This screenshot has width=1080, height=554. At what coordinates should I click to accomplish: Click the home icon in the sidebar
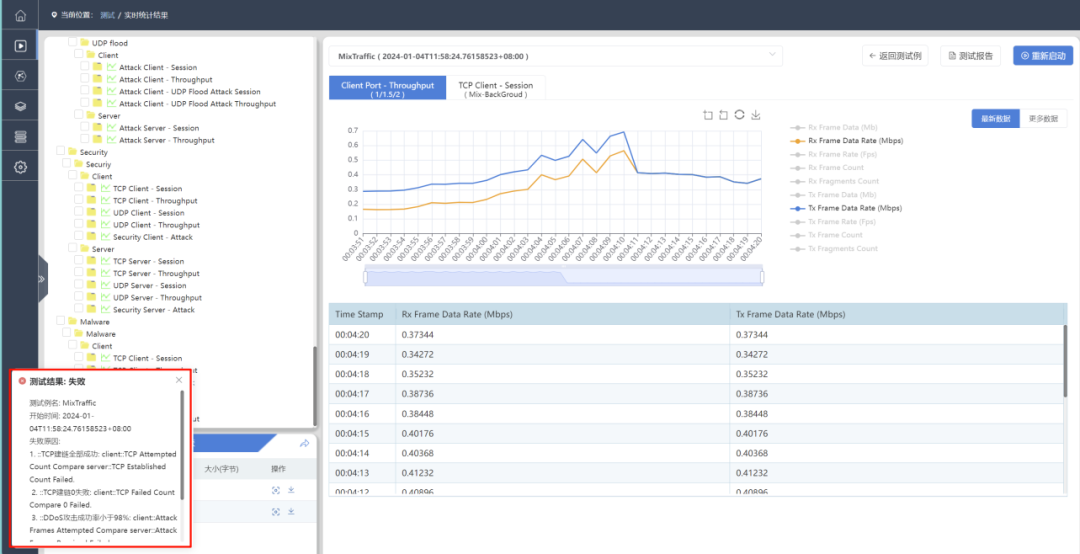pyautogui.click(x=20, y=16)
